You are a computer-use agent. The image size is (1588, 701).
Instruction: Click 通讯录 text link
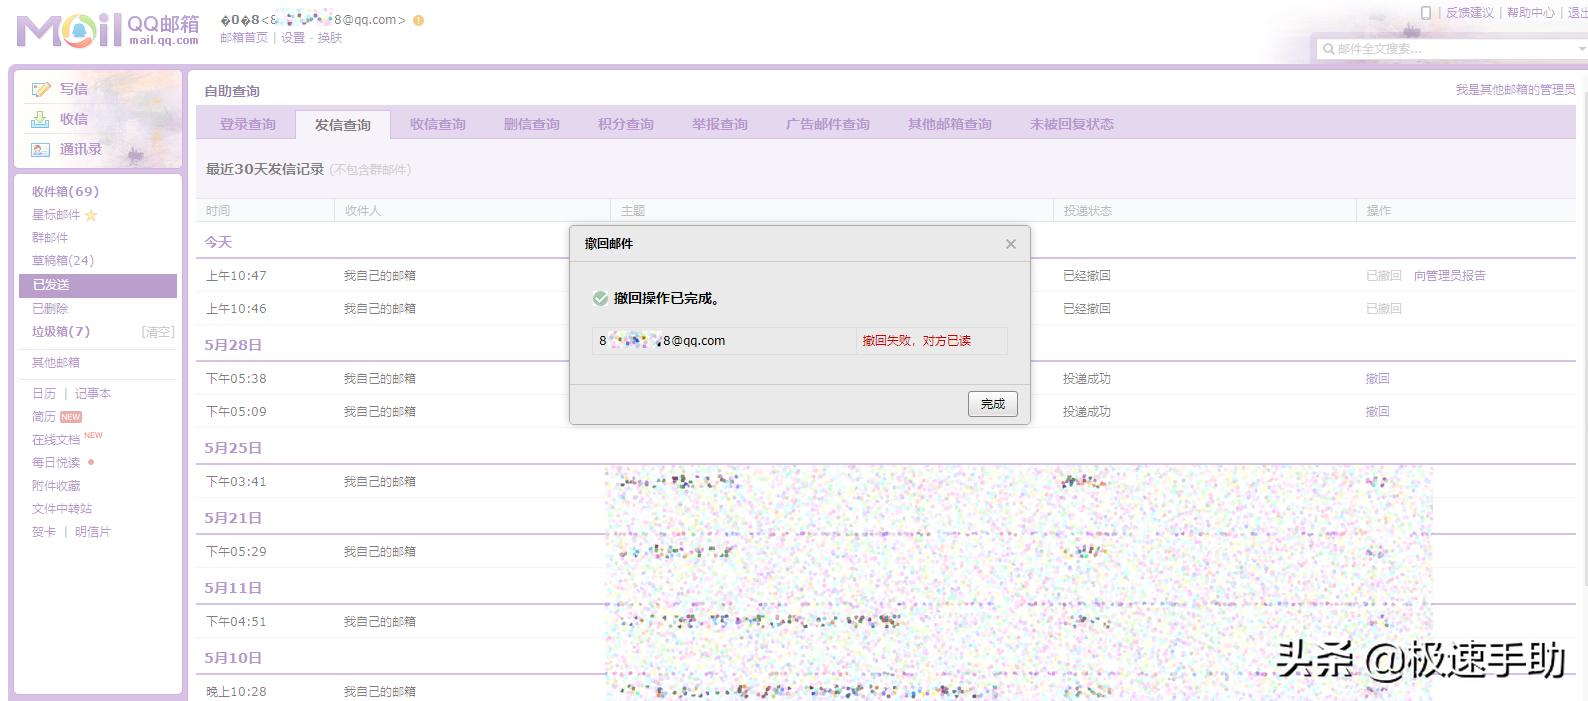[x=81, y=149]
